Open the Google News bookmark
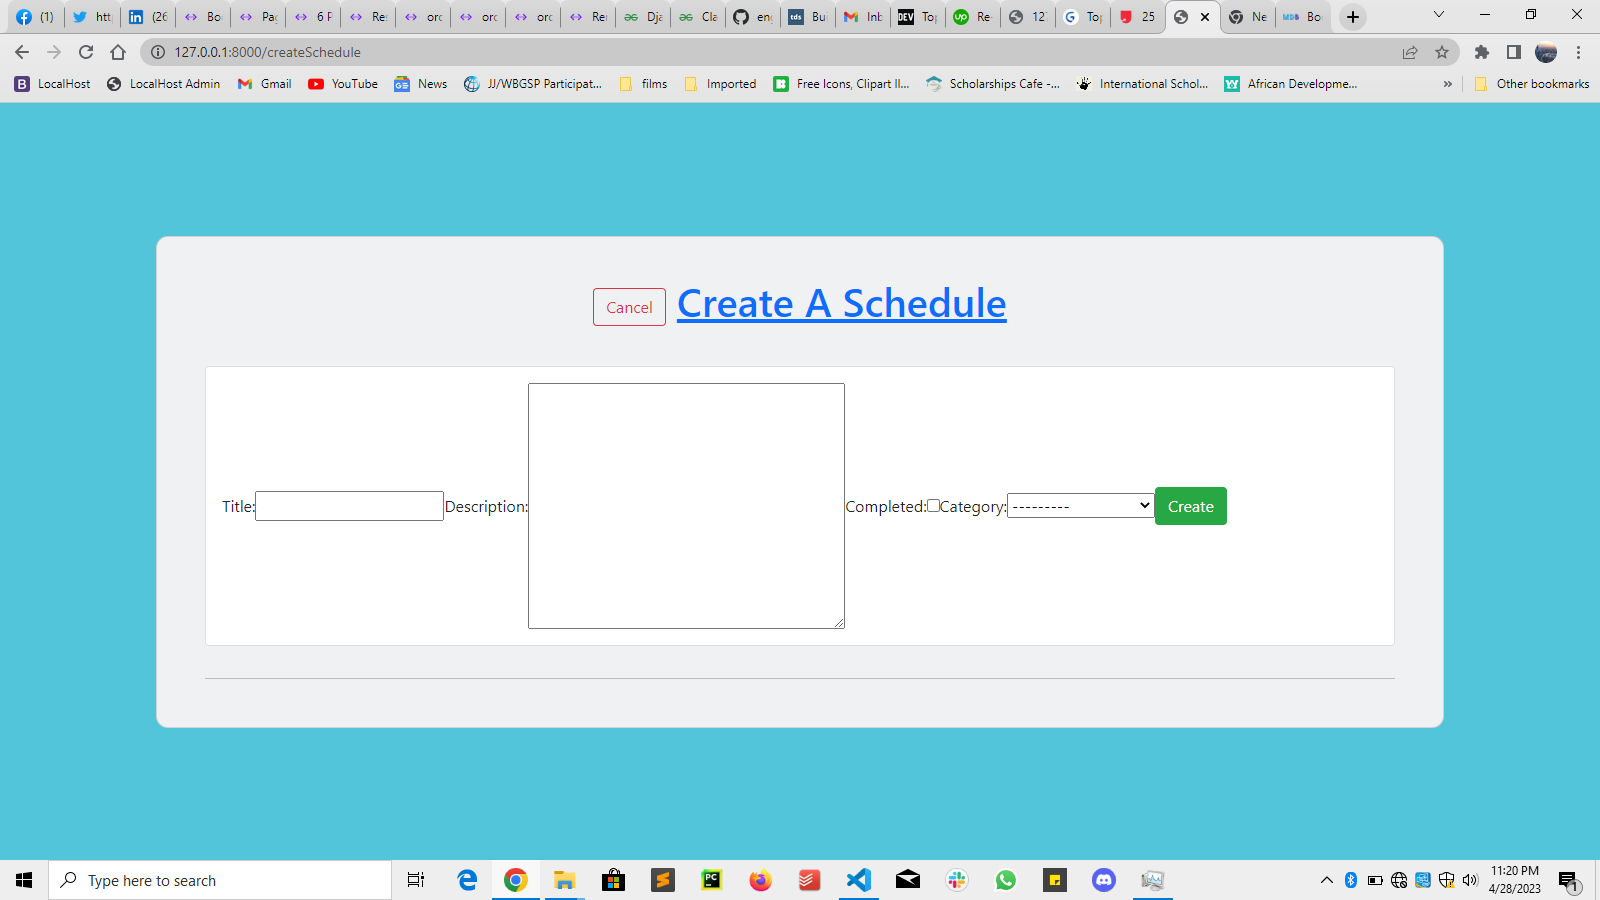 coord(419,84)
